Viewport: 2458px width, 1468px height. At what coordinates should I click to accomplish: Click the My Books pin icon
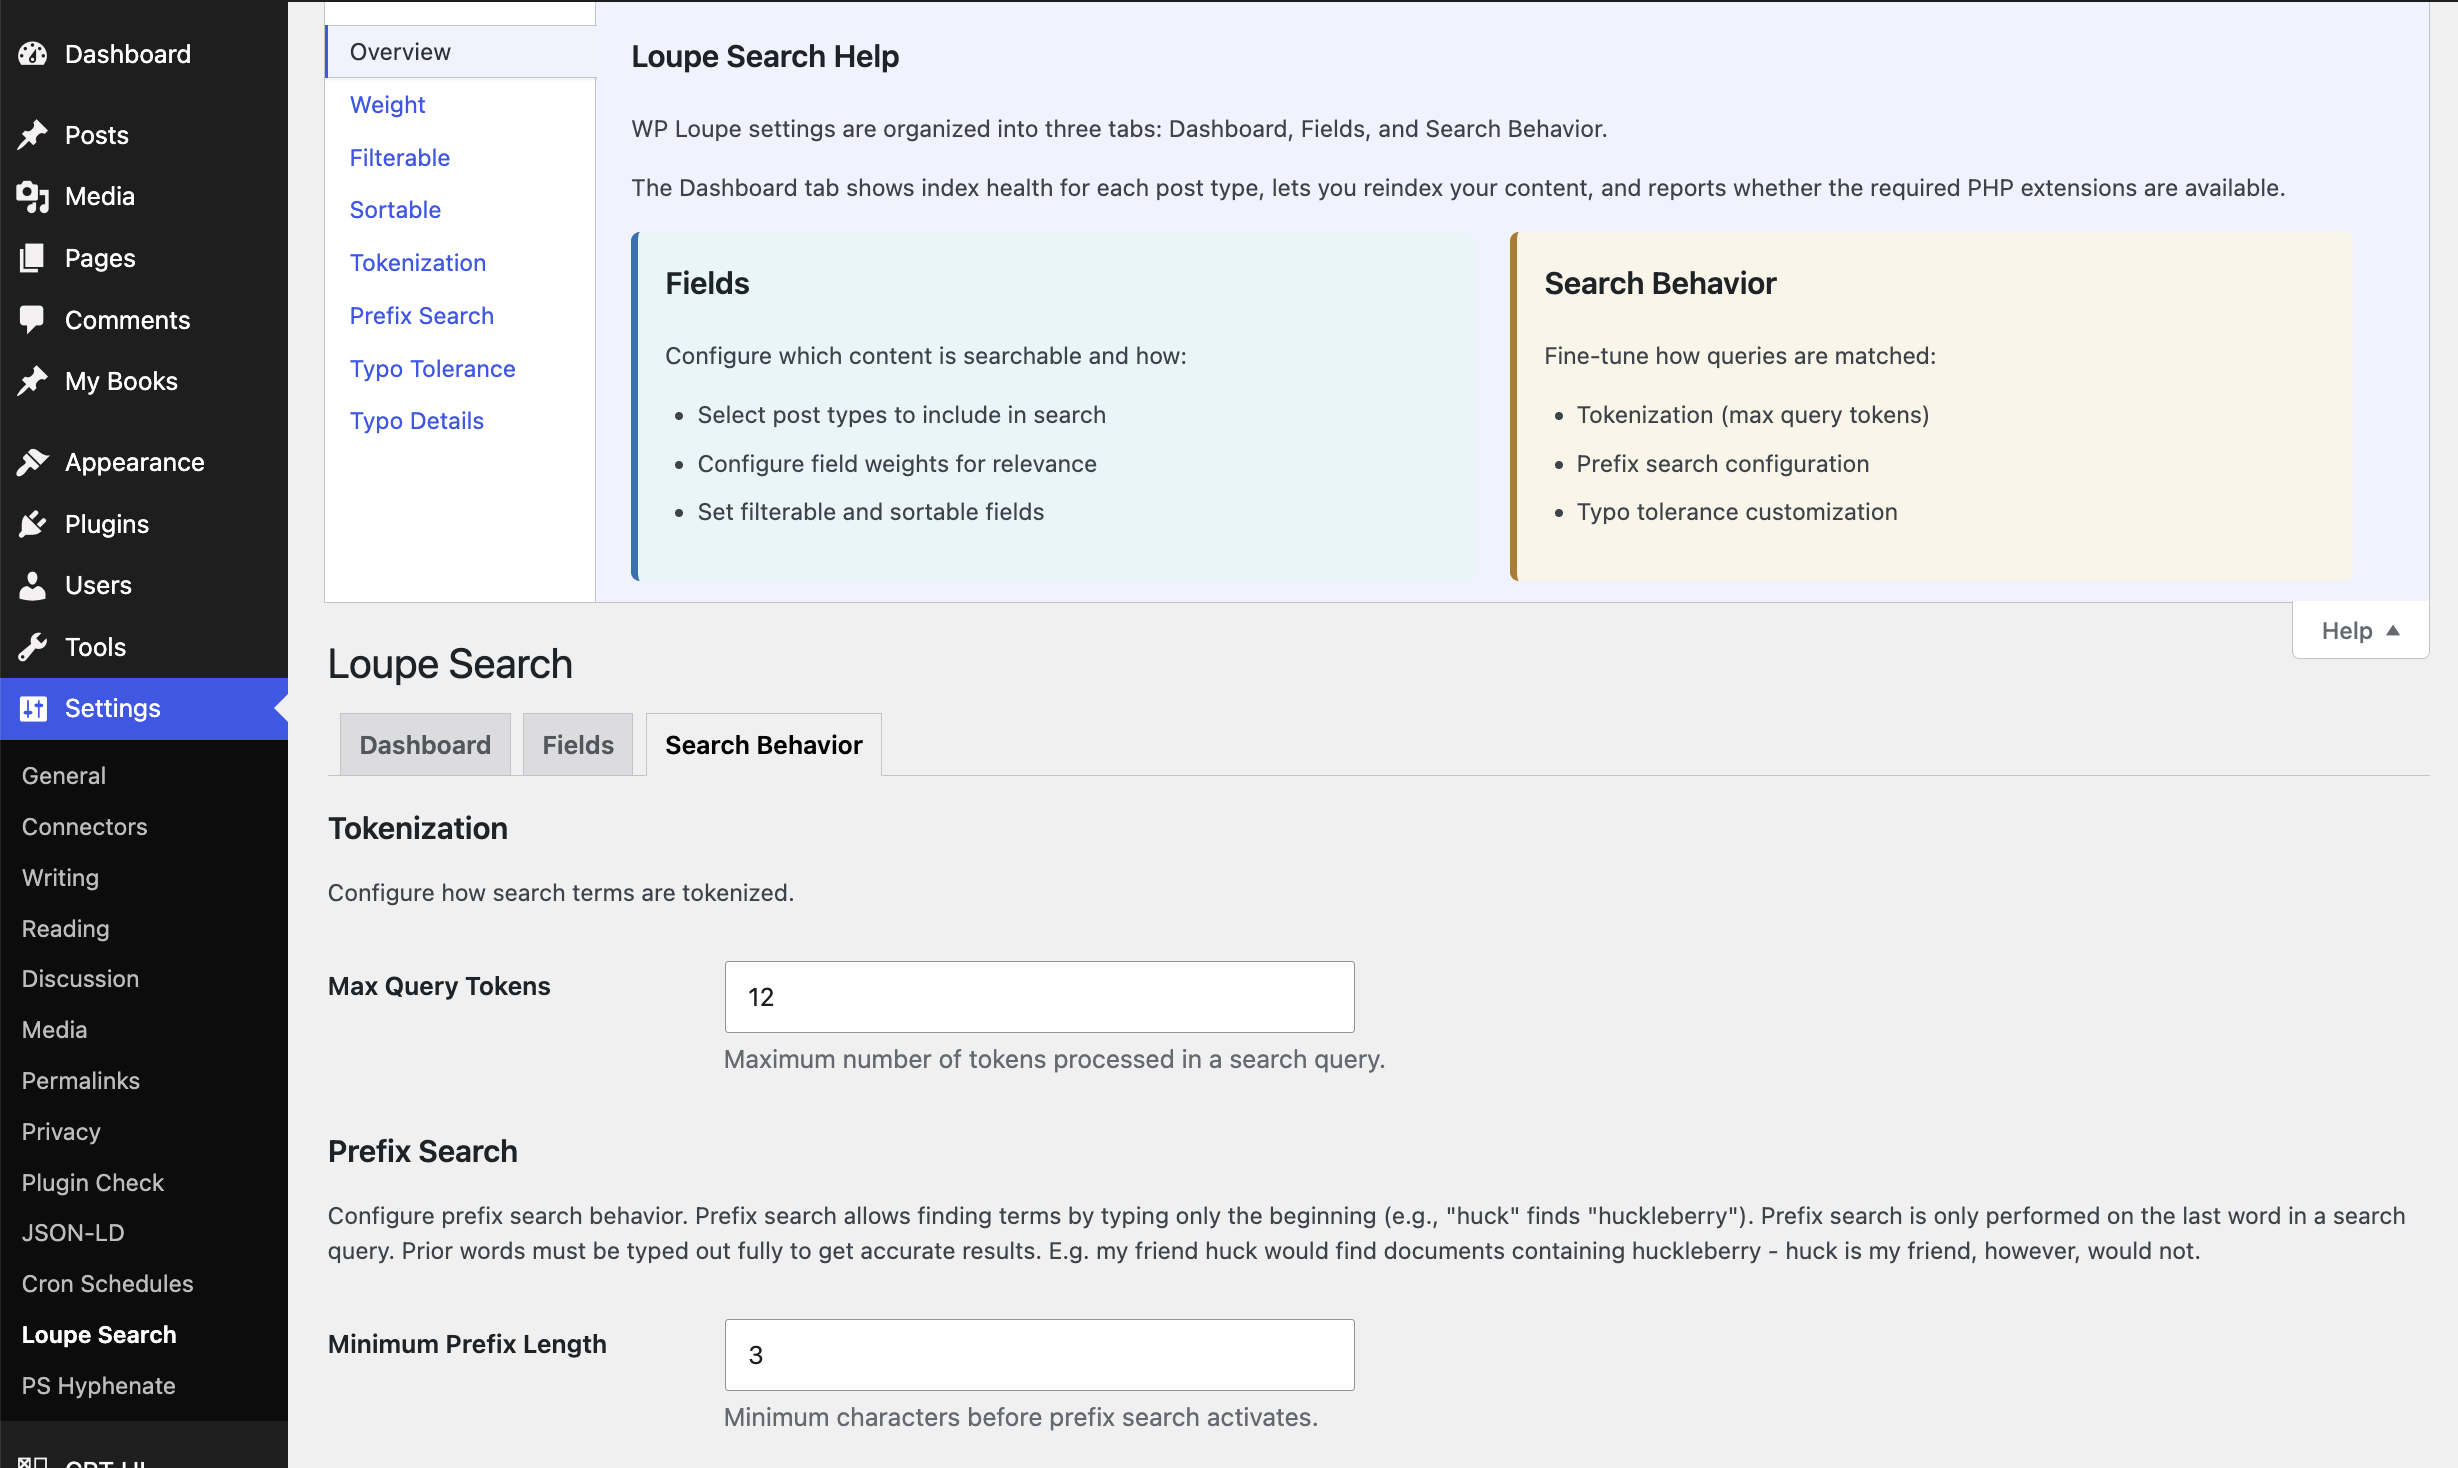(x=33, y=381)
